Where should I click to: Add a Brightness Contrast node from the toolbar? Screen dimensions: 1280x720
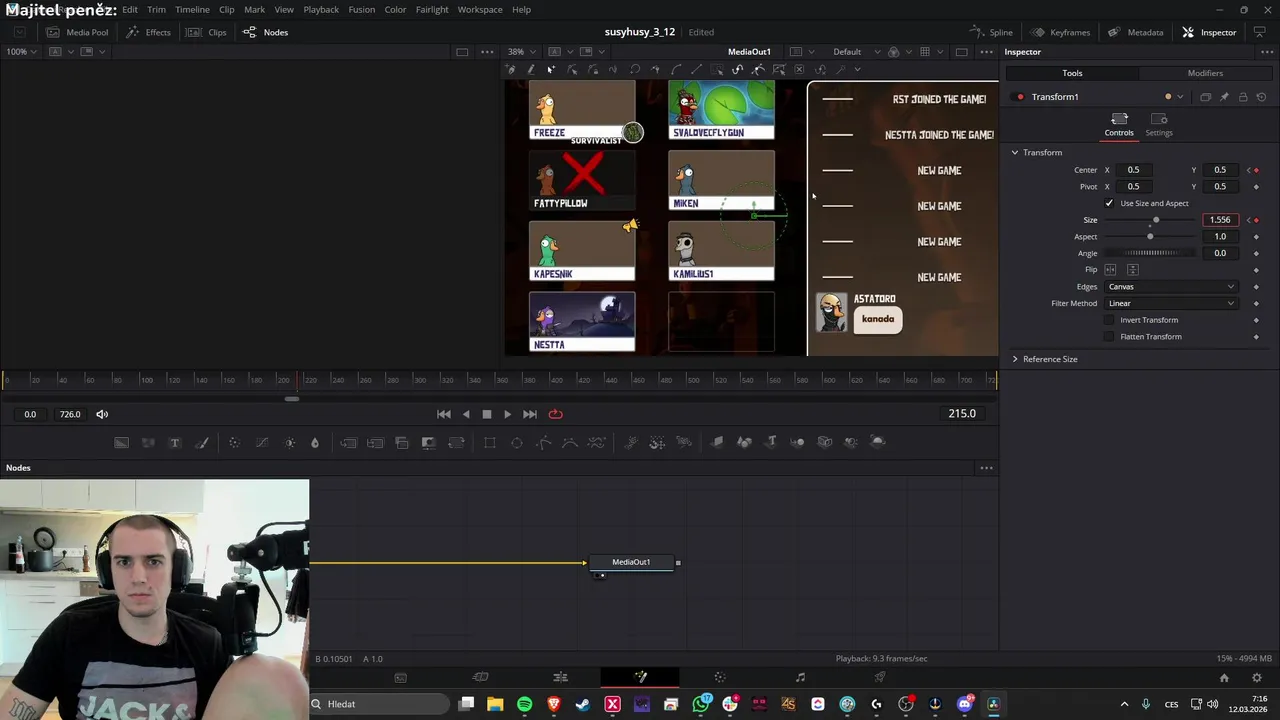coord(290,442)
